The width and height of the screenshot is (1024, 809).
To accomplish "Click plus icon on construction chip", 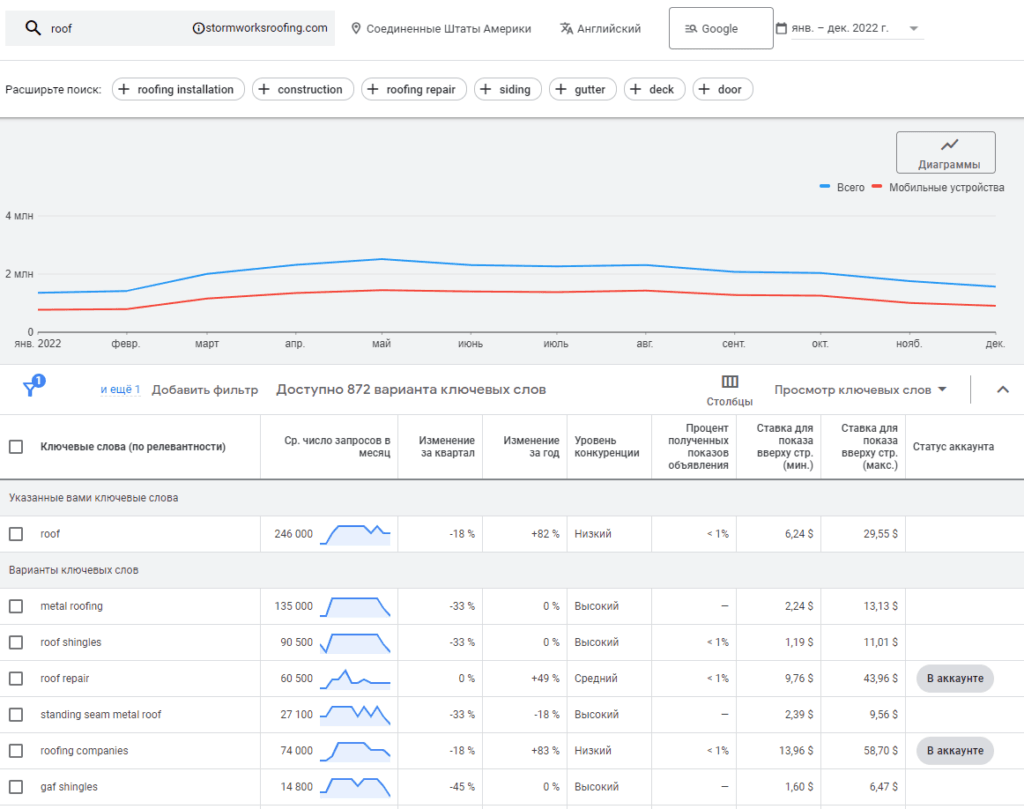I will [264, 89].
